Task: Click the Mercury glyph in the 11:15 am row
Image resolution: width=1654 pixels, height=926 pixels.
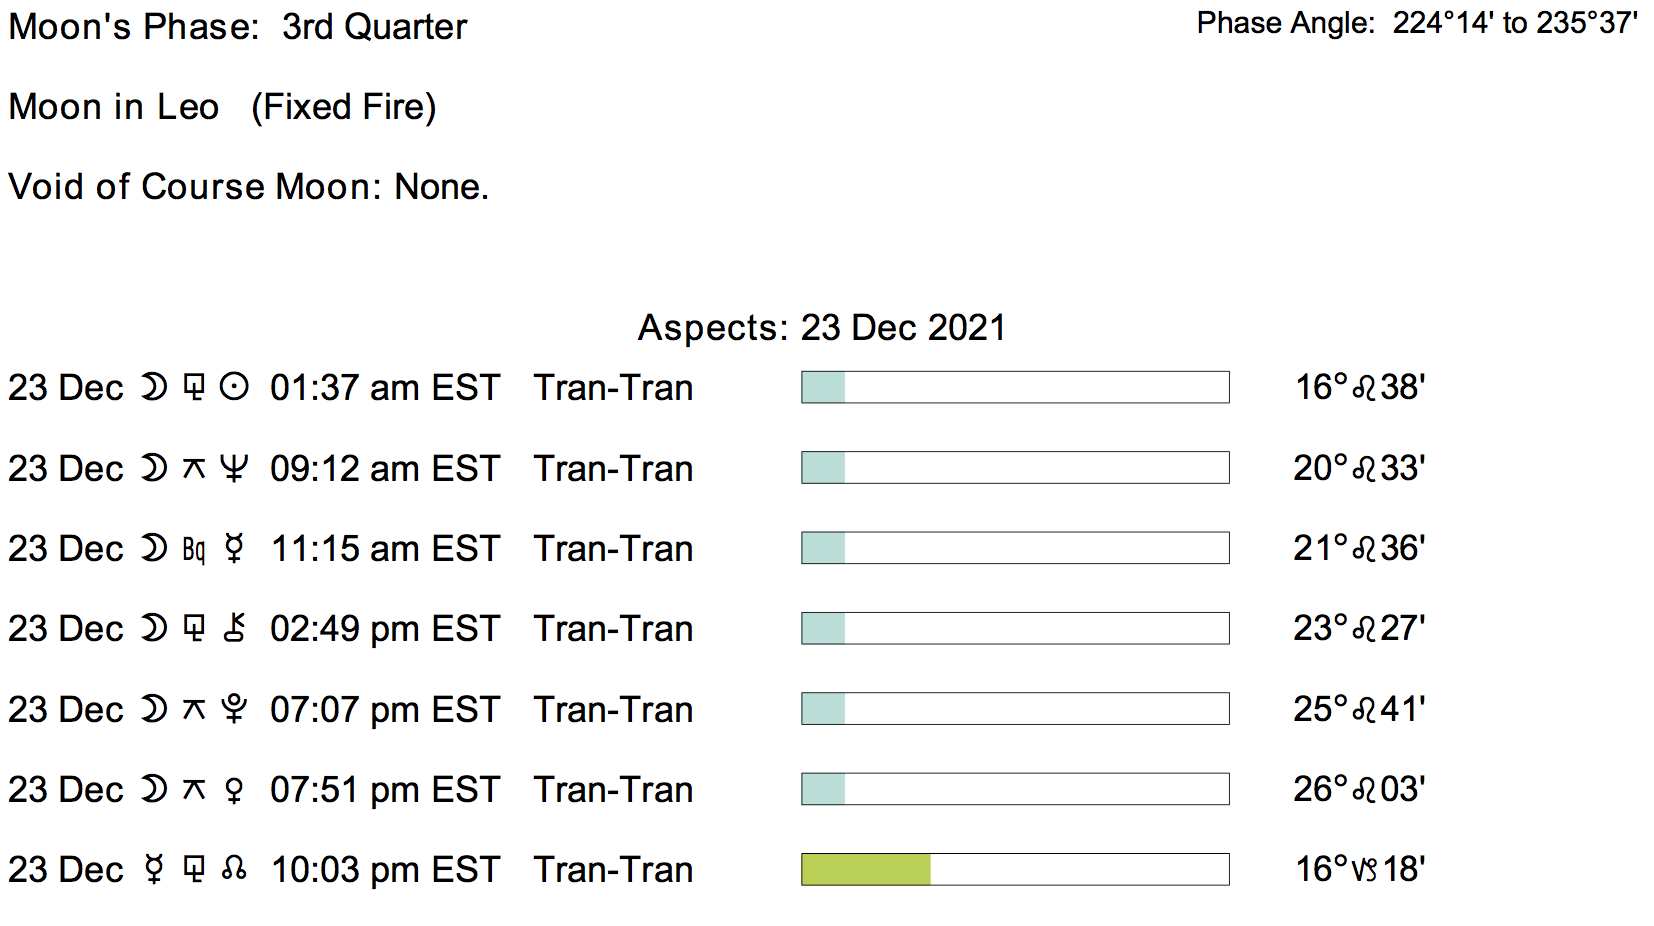Action: 234,548
